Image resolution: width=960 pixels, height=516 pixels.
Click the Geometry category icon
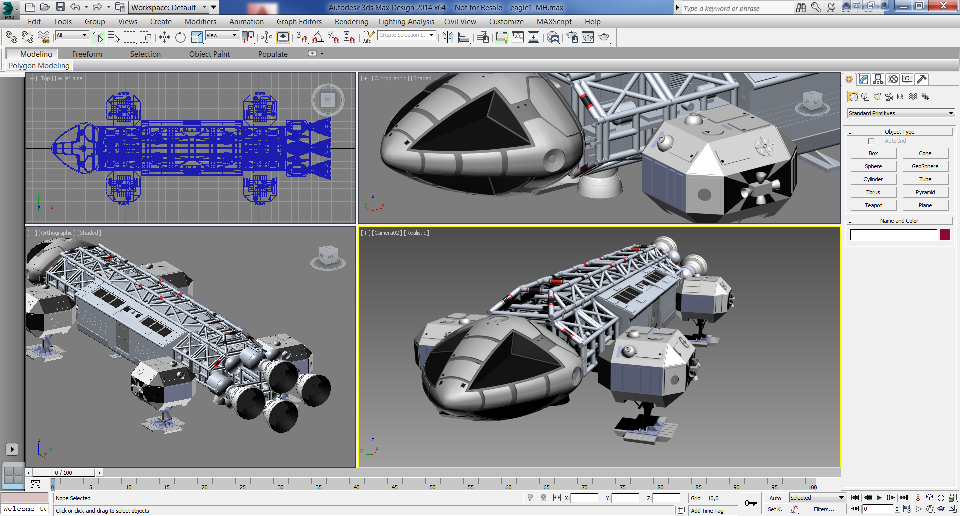(852, 97)
